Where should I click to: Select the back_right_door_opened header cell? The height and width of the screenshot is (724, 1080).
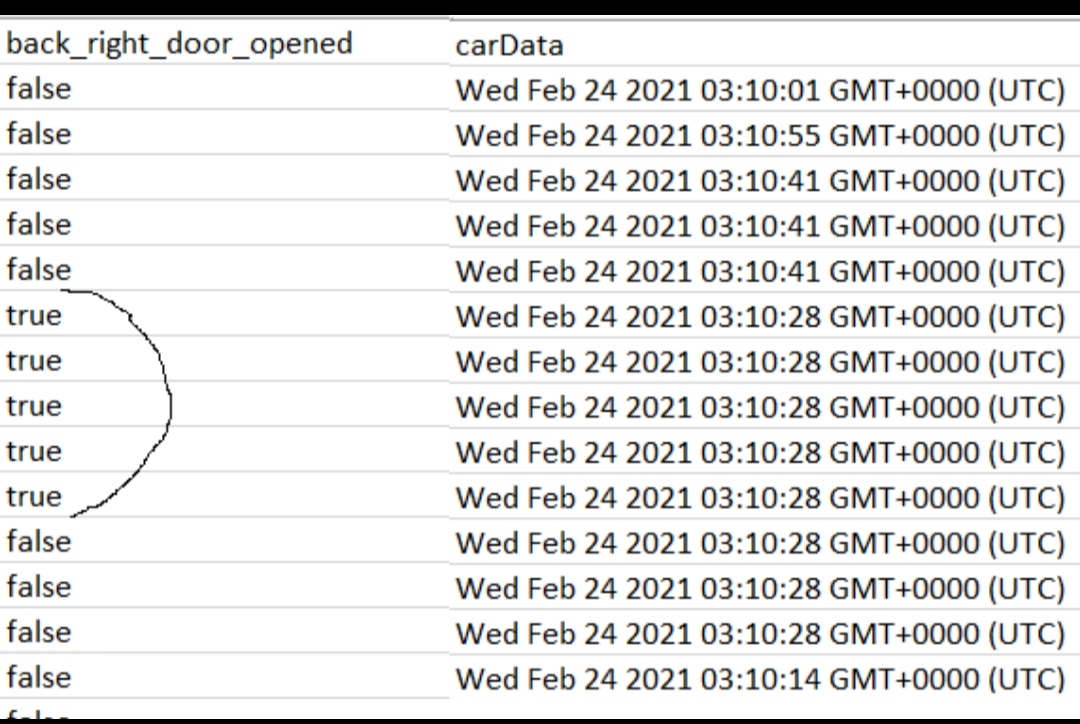click(179, 44)
